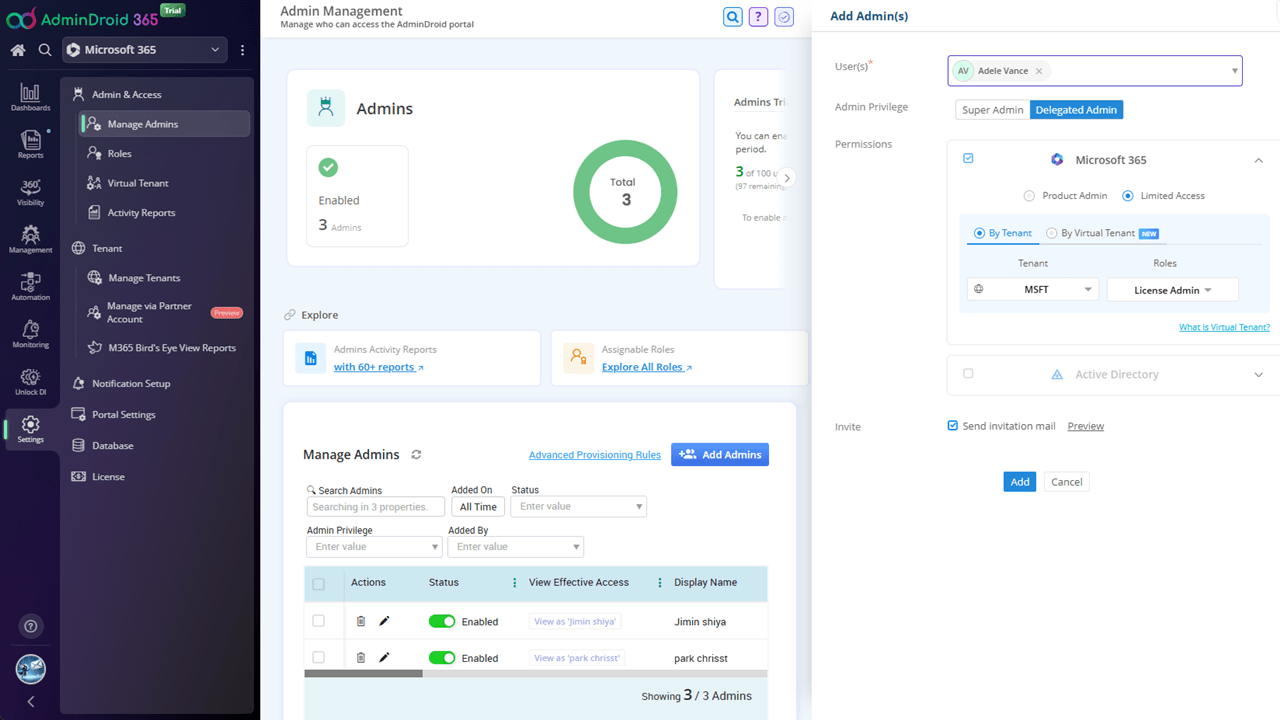This screenshot has height=720, width=1280.
Task: Go to the Home icon
Action: coord(18,50)
